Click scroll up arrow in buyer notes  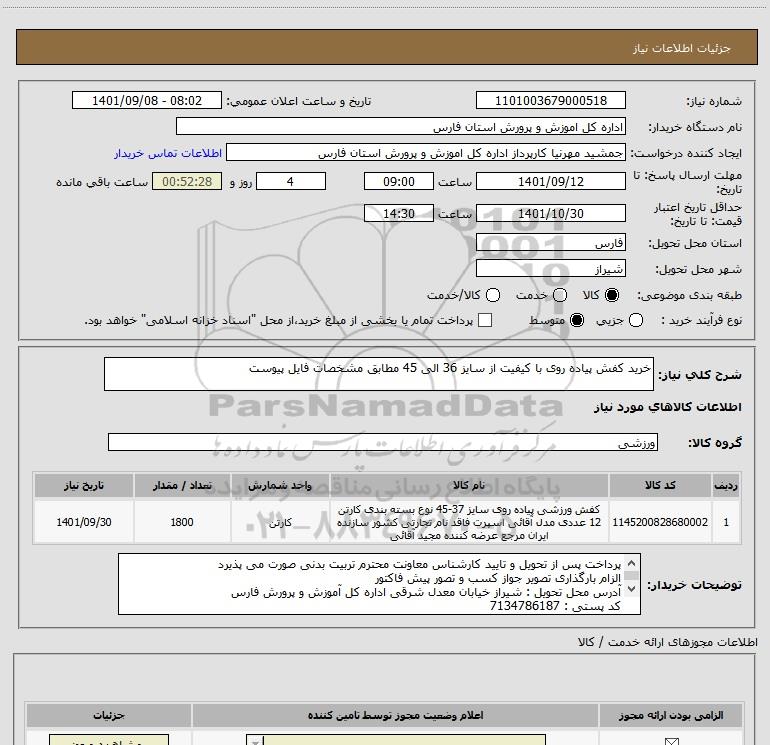632,563
